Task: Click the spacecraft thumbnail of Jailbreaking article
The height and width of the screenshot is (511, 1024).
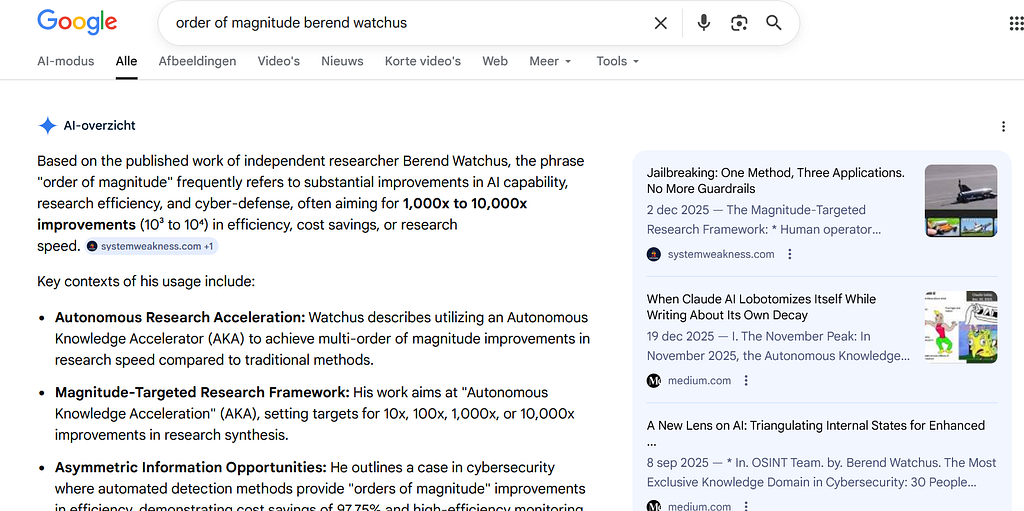Action: 961,201
